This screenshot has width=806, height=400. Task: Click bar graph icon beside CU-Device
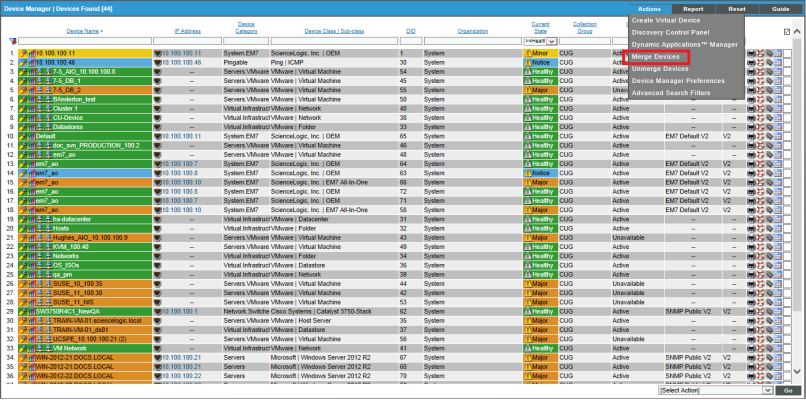[x=31, y=118]
